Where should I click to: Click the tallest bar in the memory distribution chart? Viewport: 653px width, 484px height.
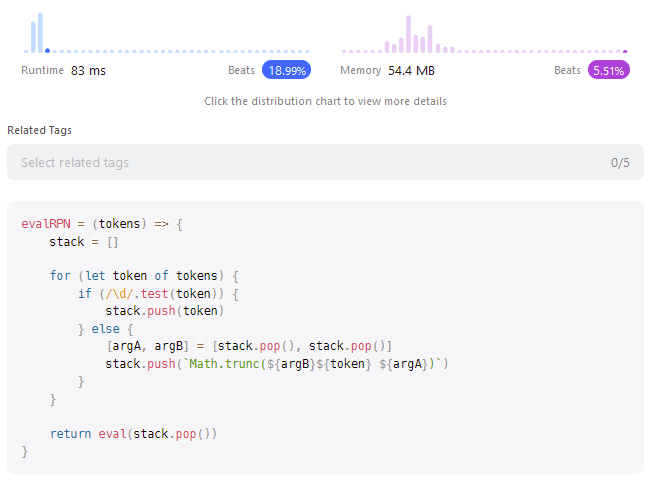tap(408, 34)
